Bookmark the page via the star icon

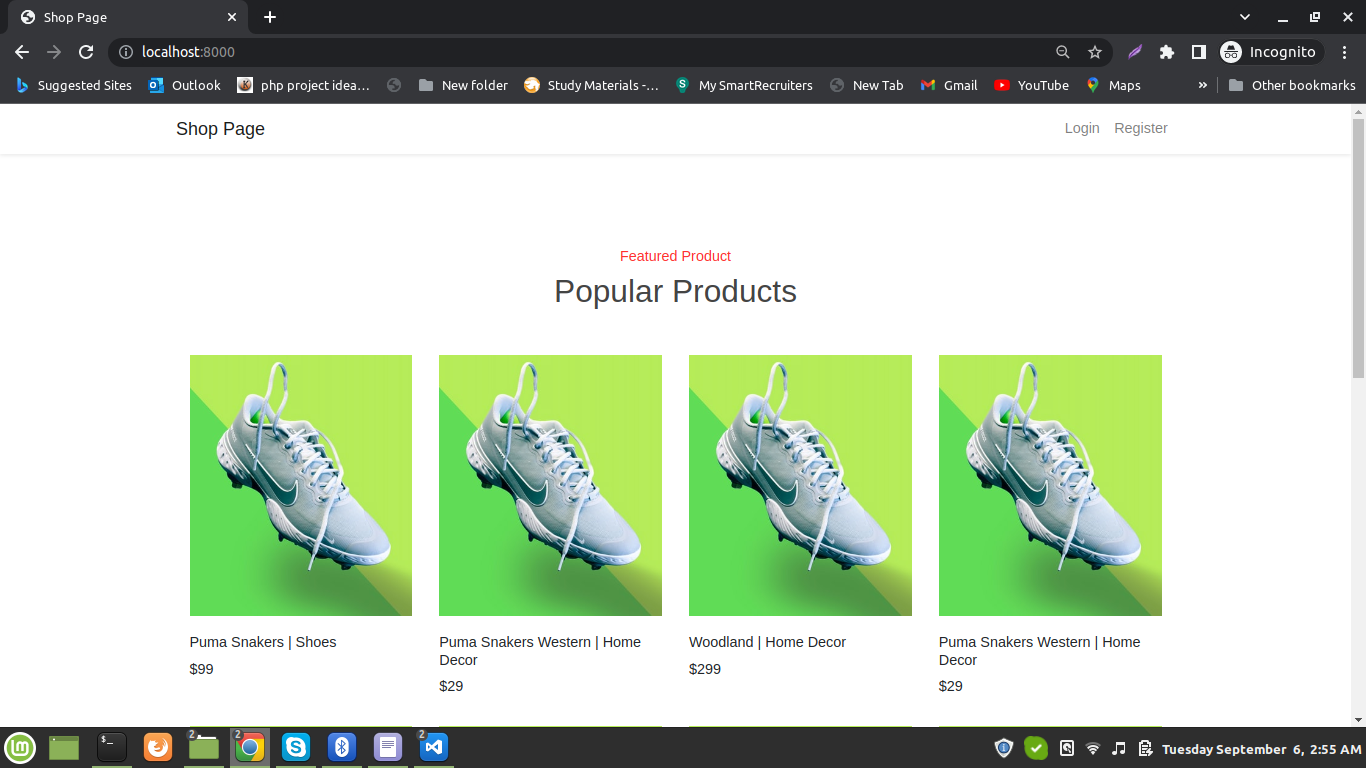pos(1094,52)
